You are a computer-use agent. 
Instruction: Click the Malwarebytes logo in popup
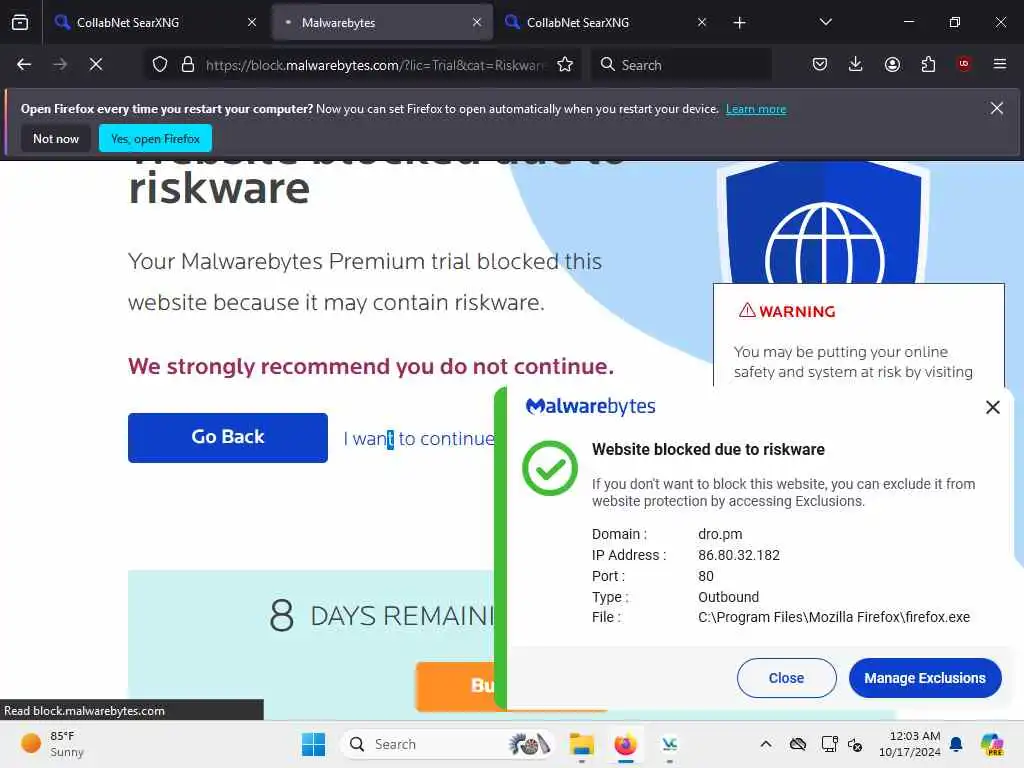tap(590, 406)
